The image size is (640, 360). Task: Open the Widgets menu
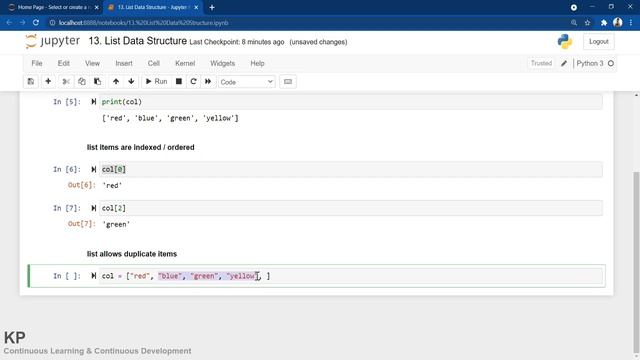[x=222, y=63]
